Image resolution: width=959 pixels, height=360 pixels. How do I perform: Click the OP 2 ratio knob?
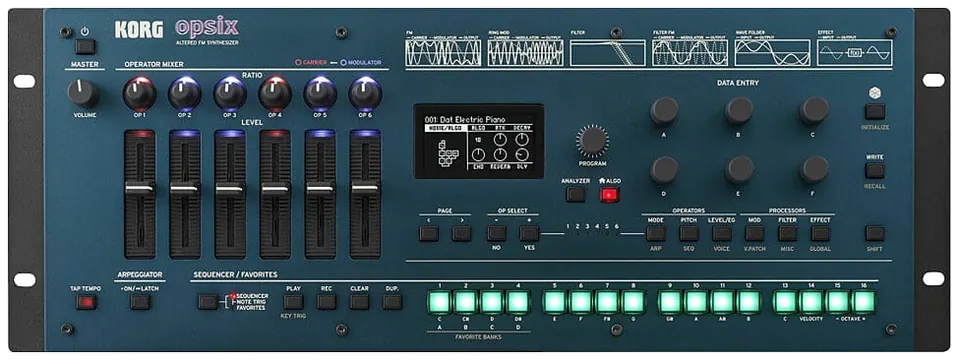pyautogui.click(x=185, y=94)
